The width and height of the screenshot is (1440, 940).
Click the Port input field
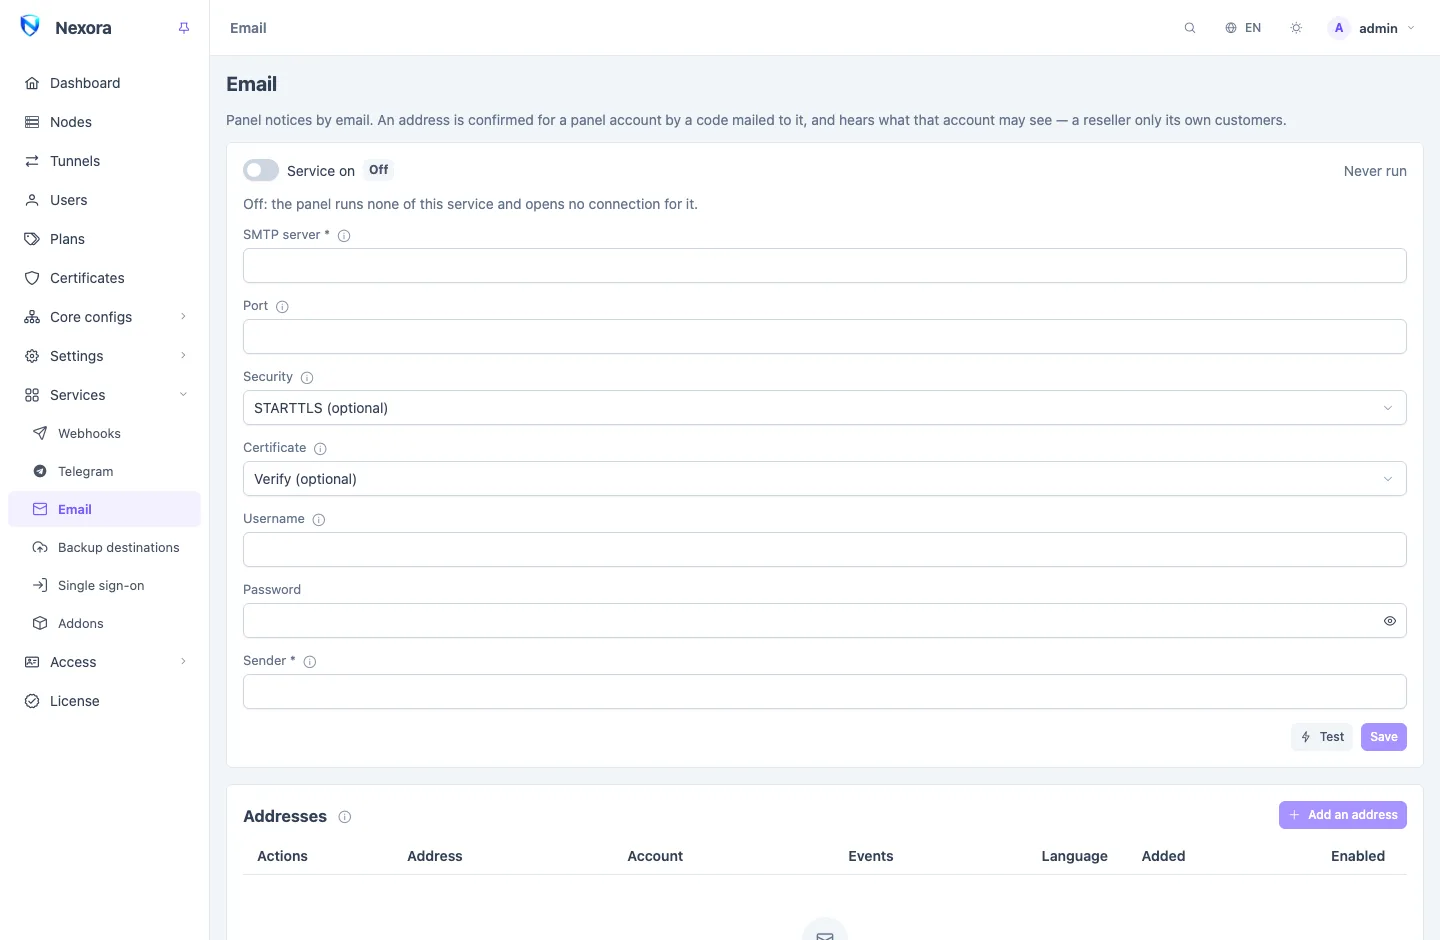tap(825, 337)
